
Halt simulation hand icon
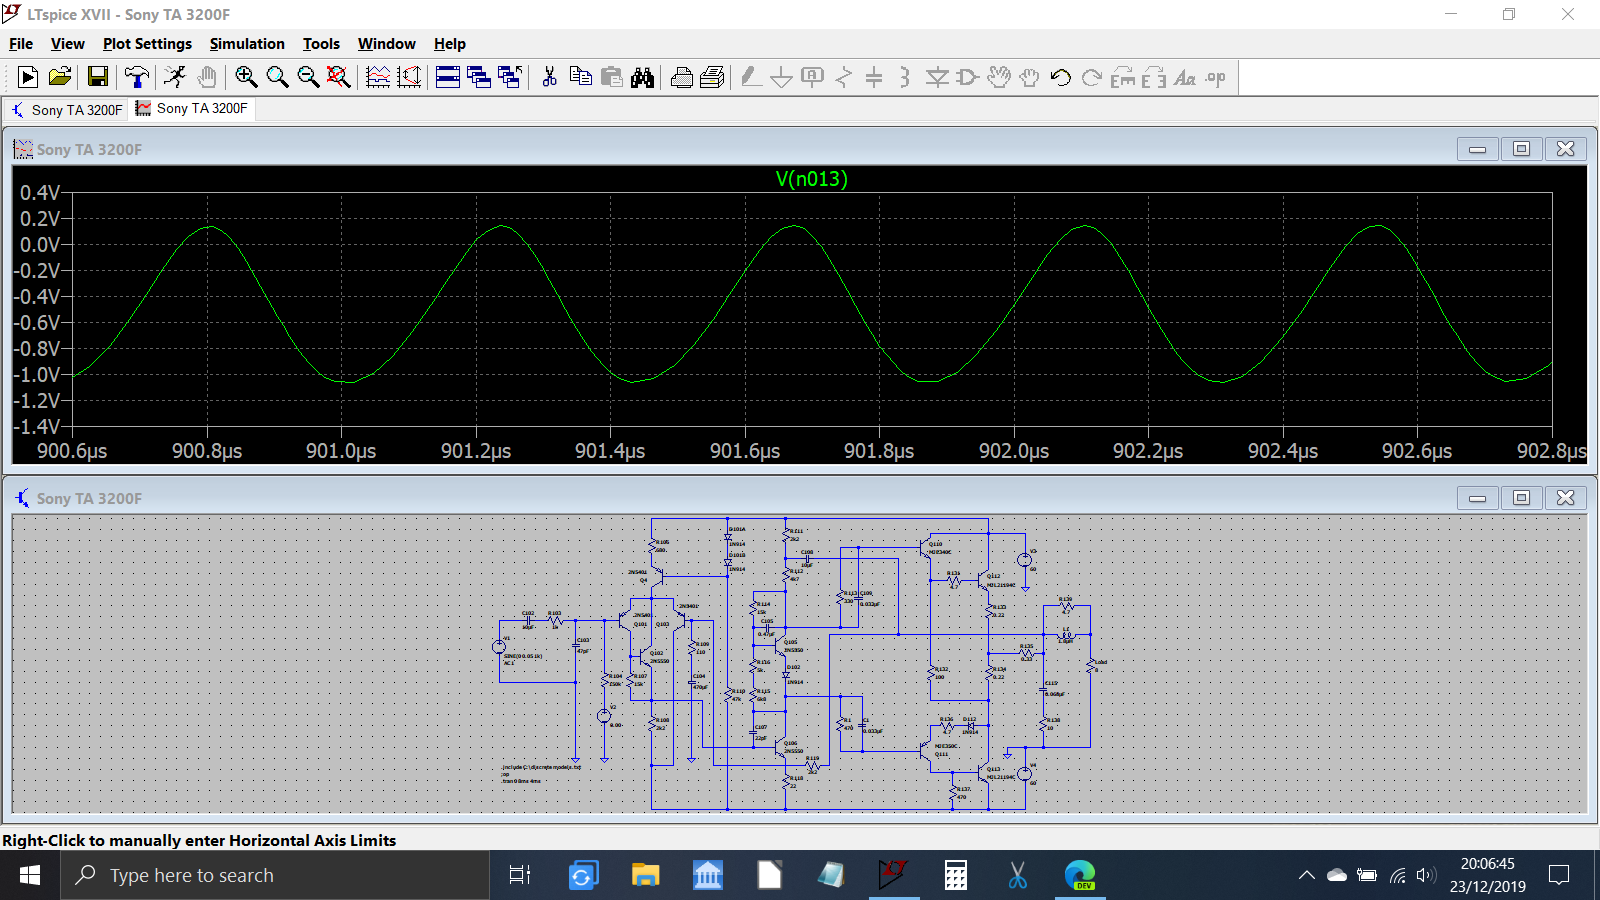207,77
